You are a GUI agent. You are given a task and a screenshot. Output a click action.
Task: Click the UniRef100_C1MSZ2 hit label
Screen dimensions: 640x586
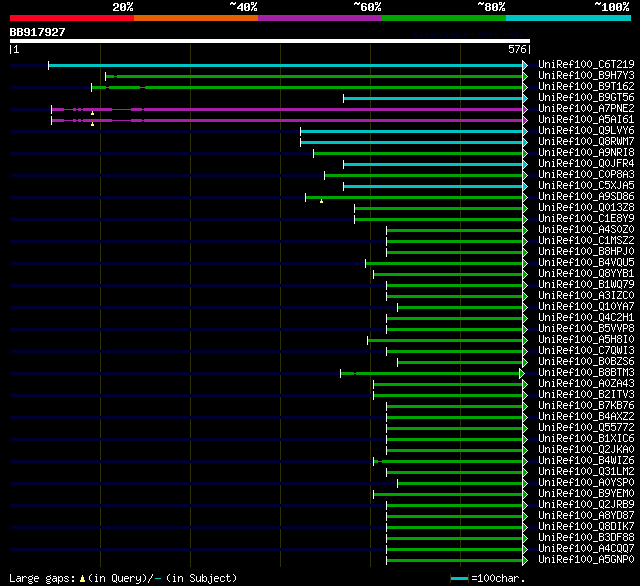(586, 241)
